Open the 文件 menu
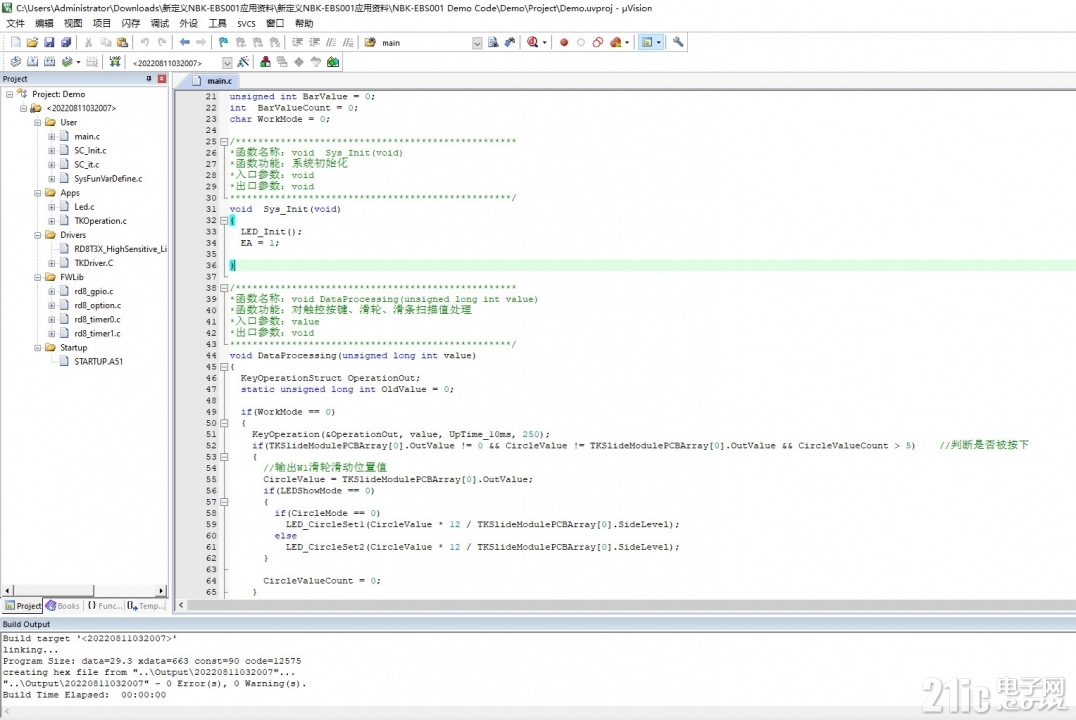This screenshot has width=1076, height=720. tap(15, 23)
